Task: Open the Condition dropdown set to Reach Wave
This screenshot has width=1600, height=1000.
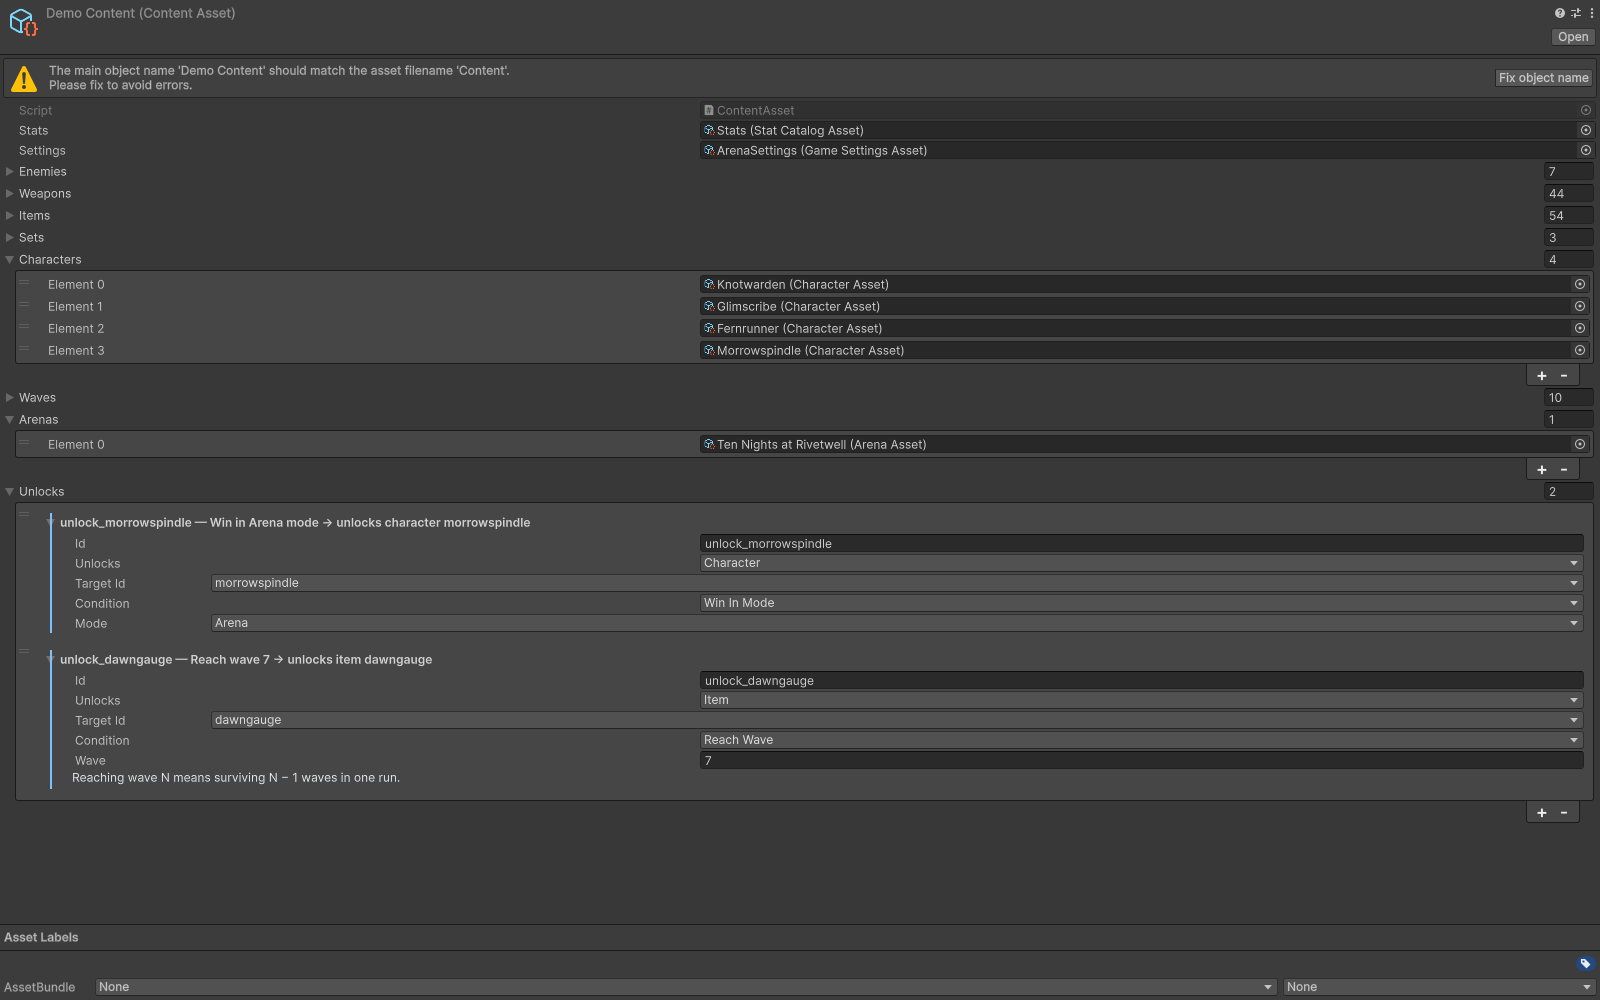Action: point(1141,740)
